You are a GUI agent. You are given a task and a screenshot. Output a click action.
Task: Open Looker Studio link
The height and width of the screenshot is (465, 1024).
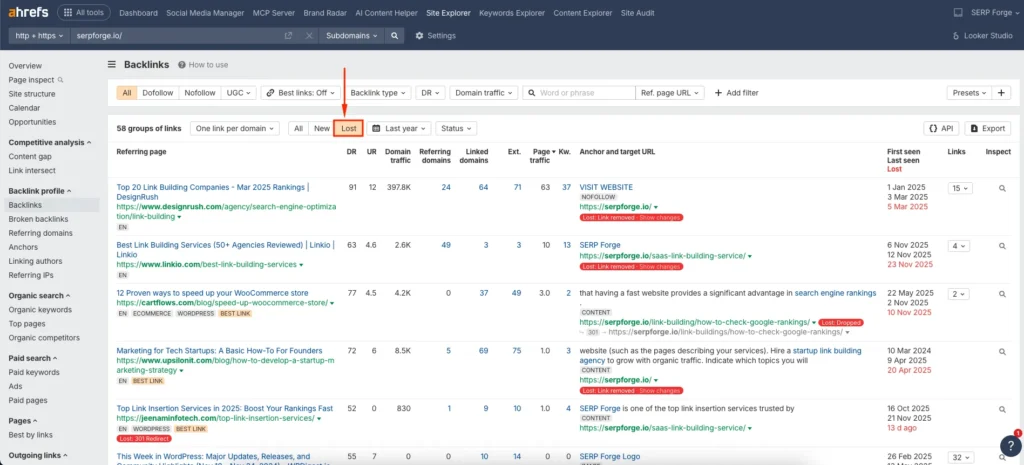(x=983, y=36)
